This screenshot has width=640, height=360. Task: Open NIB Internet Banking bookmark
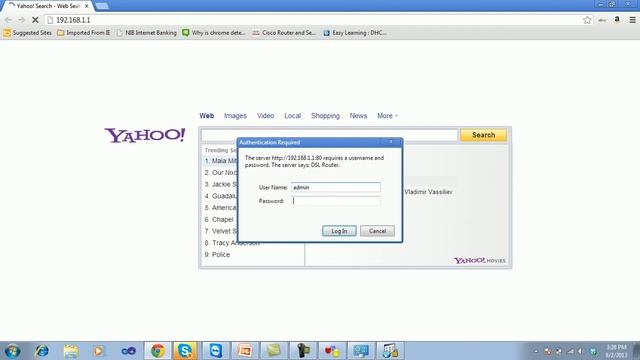[147, 33]
